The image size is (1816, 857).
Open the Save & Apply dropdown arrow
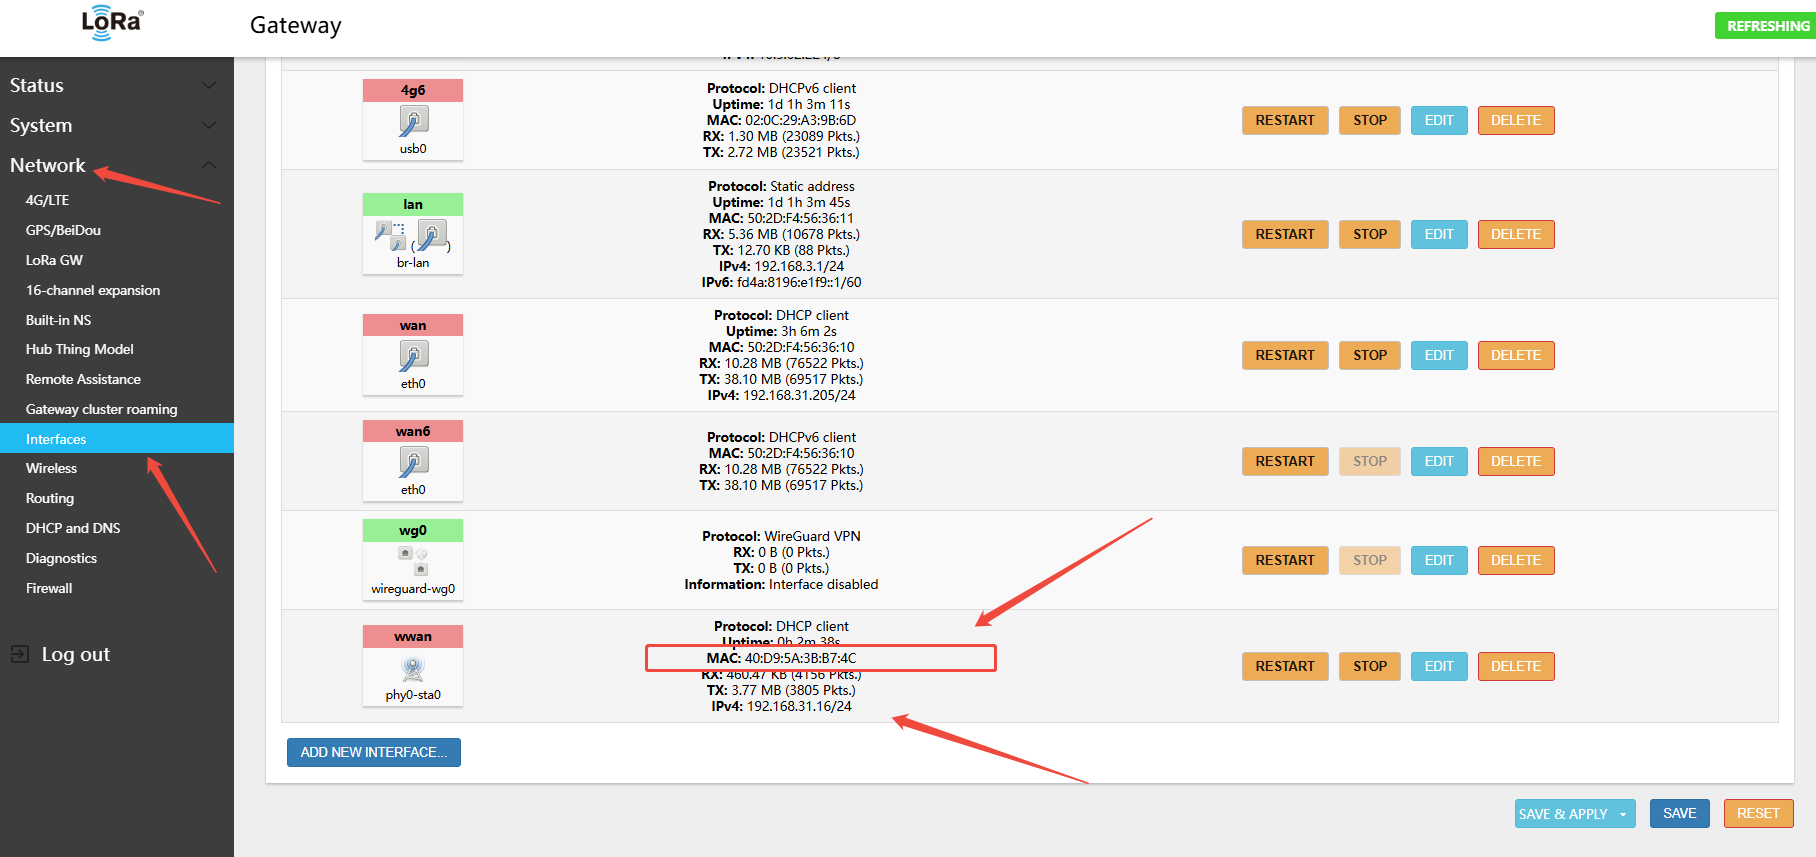1623,814
